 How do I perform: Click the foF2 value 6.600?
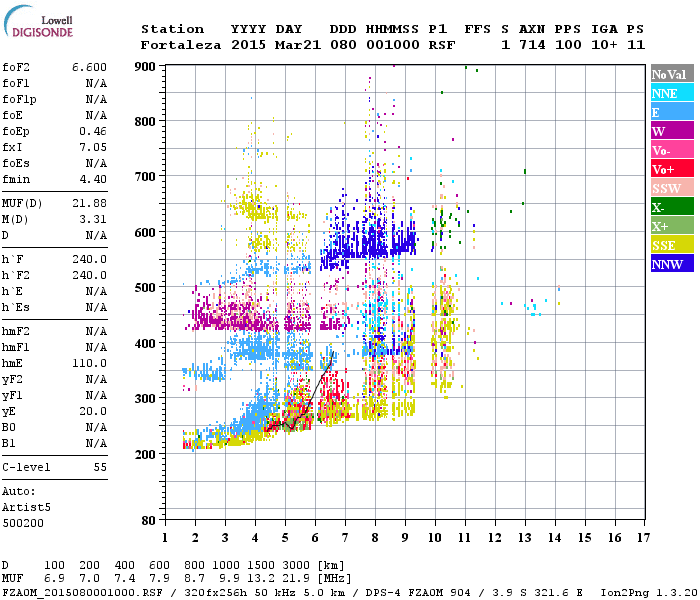pos(89,67)
